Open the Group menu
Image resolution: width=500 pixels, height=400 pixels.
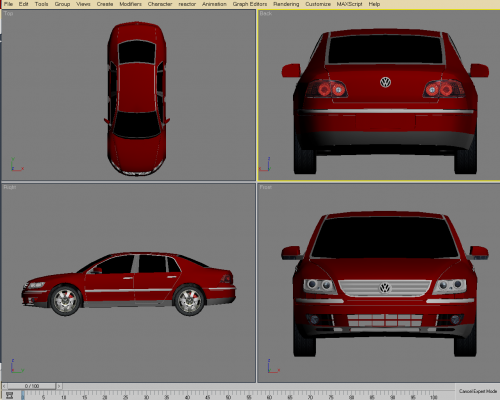(62, 4)
